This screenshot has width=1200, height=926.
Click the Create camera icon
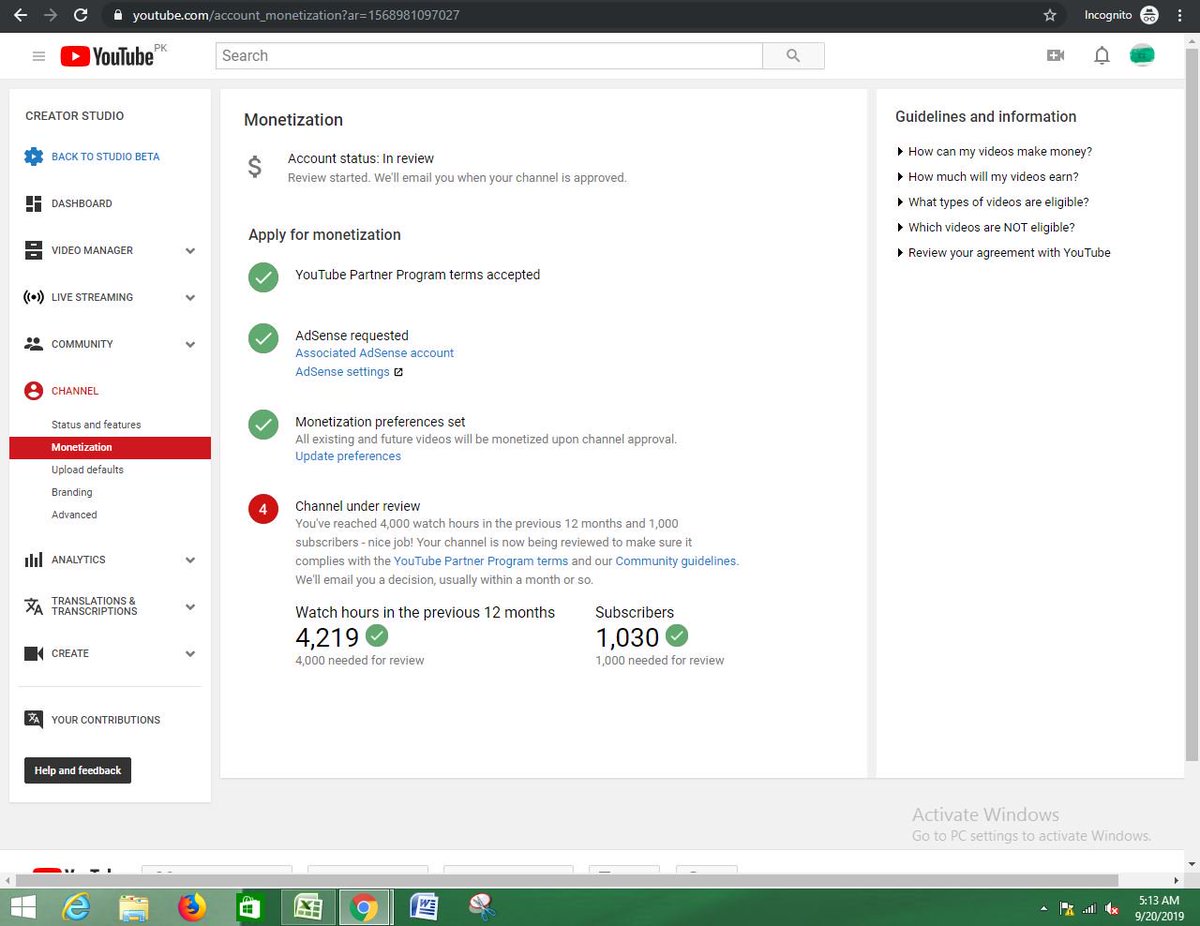pos(33,653)
